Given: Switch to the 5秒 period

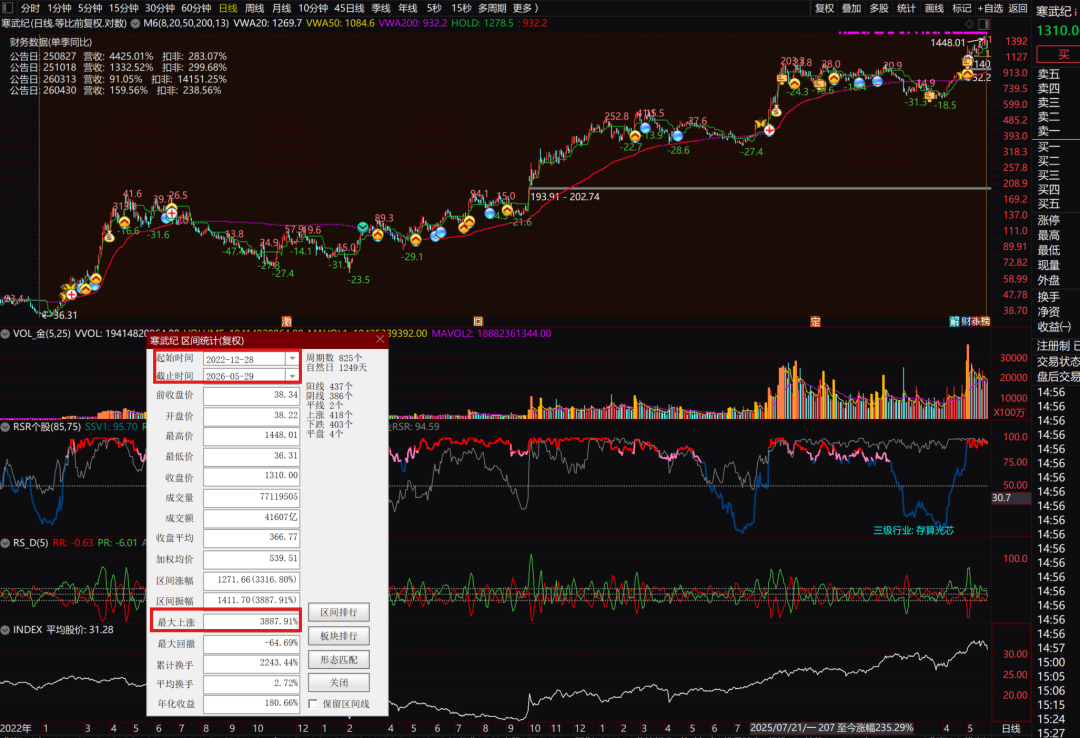Looking at the screenshot, I should 434,8.
